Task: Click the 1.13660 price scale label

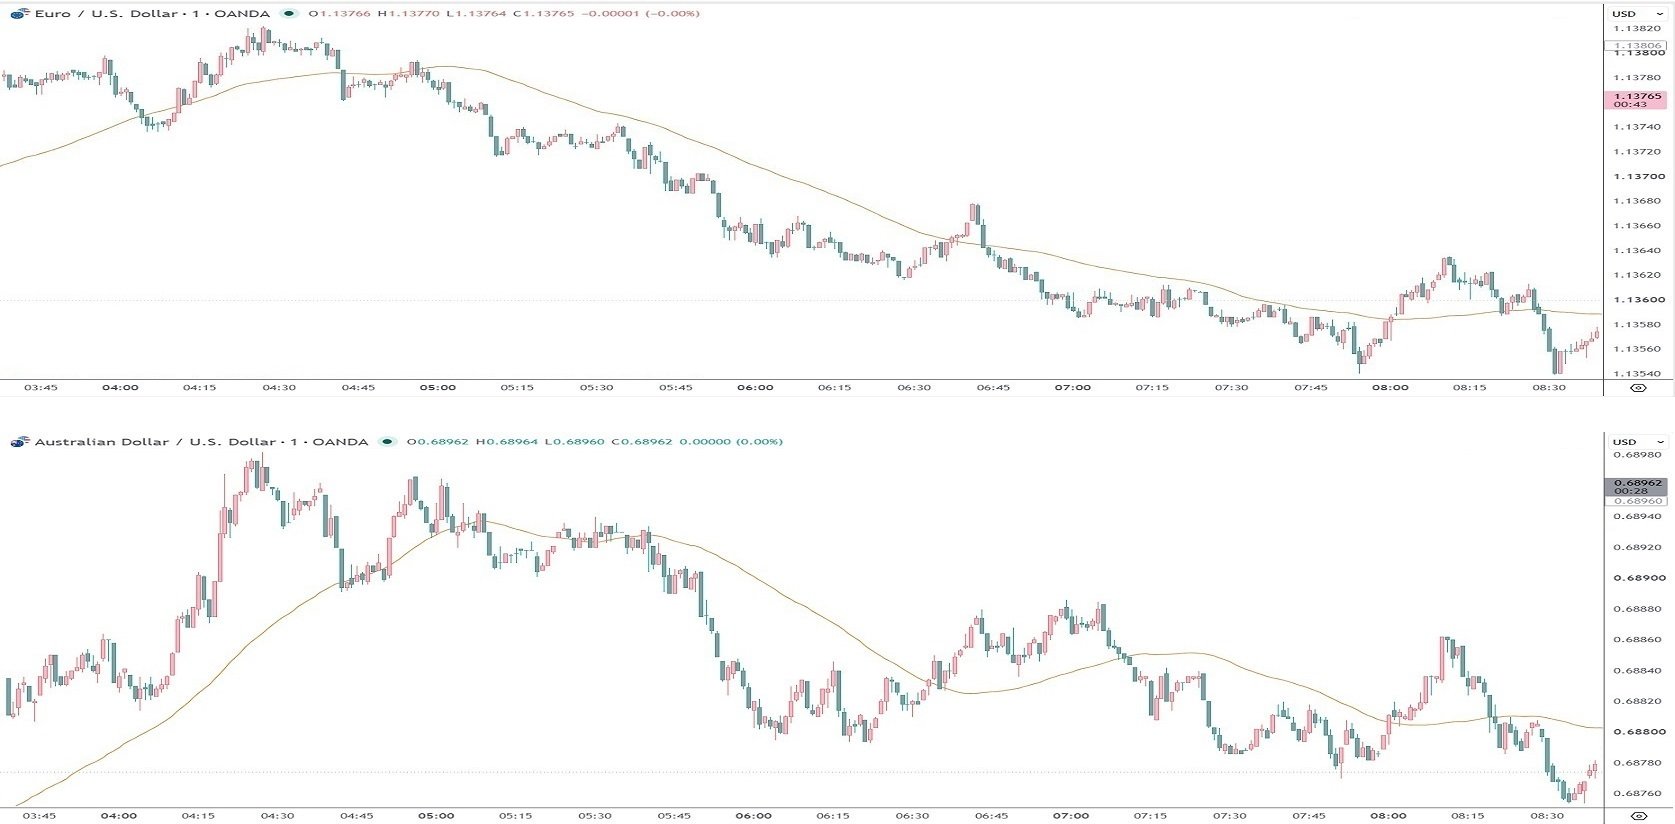Action: tap(1637, 226)
